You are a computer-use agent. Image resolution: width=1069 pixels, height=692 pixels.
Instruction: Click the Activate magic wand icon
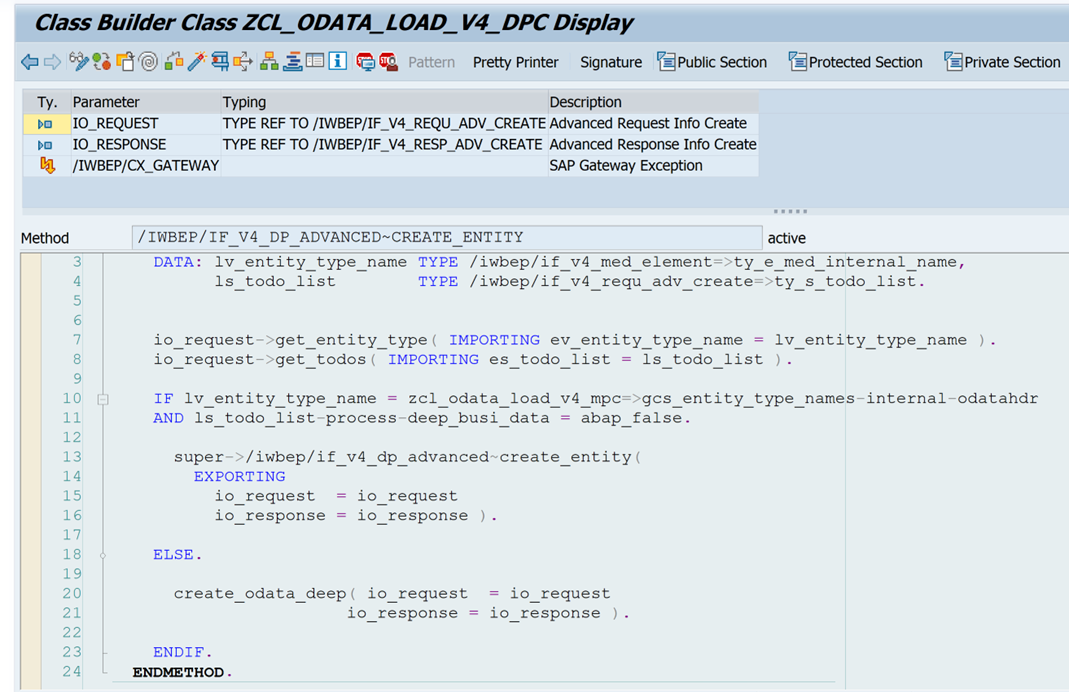[x=196, y=62]
